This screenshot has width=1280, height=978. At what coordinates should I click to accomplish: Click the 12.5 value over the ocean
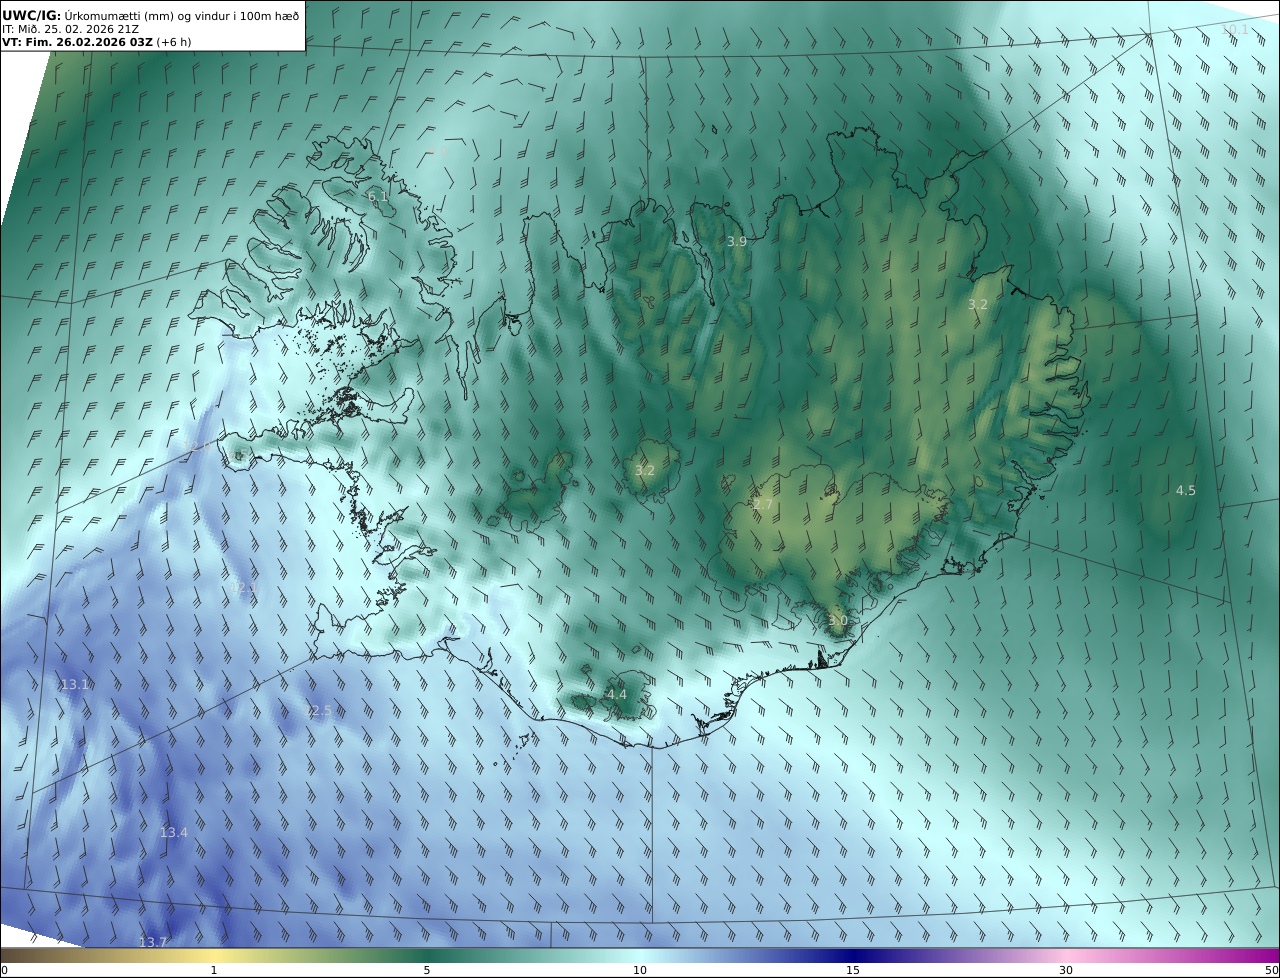(x=317, y=710)
